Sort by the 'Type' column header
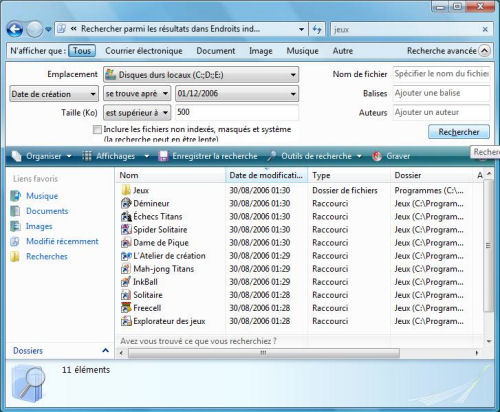The image size is (500, 412). click(349, 175)
